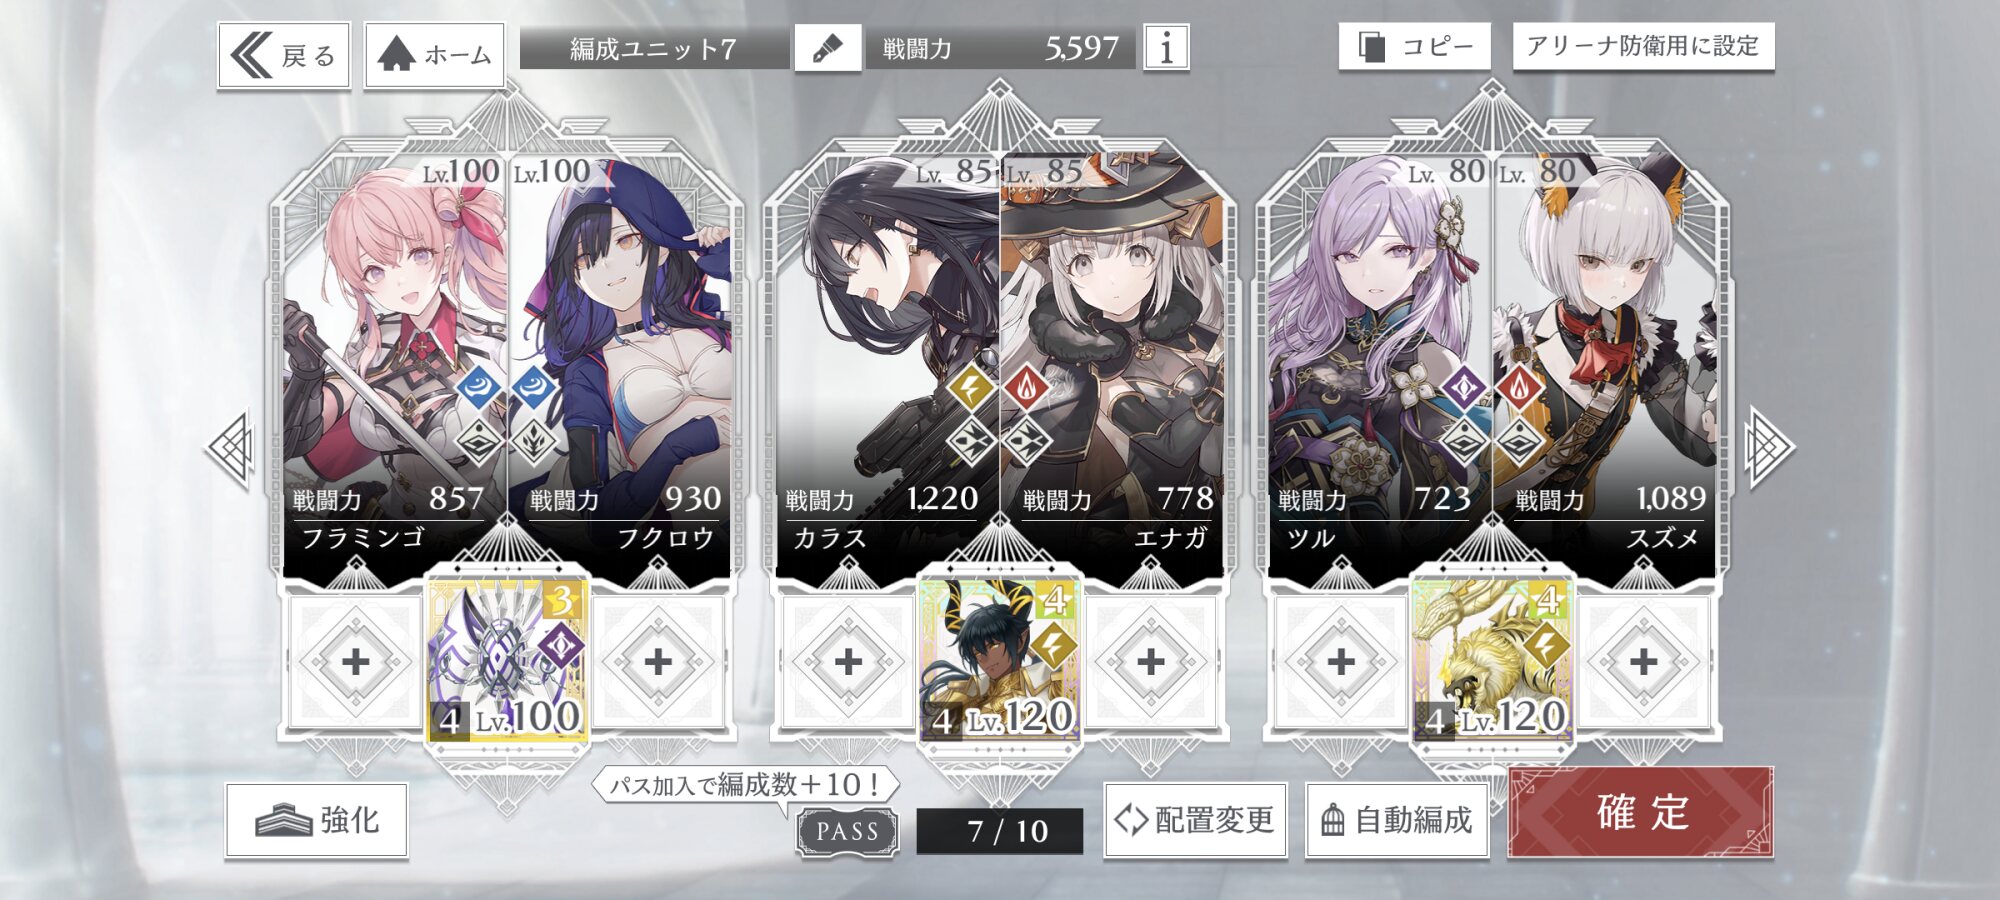2000x900 pixels.
Task: Go to previous unit with left arrow
Action: click(x=232, y=448)
